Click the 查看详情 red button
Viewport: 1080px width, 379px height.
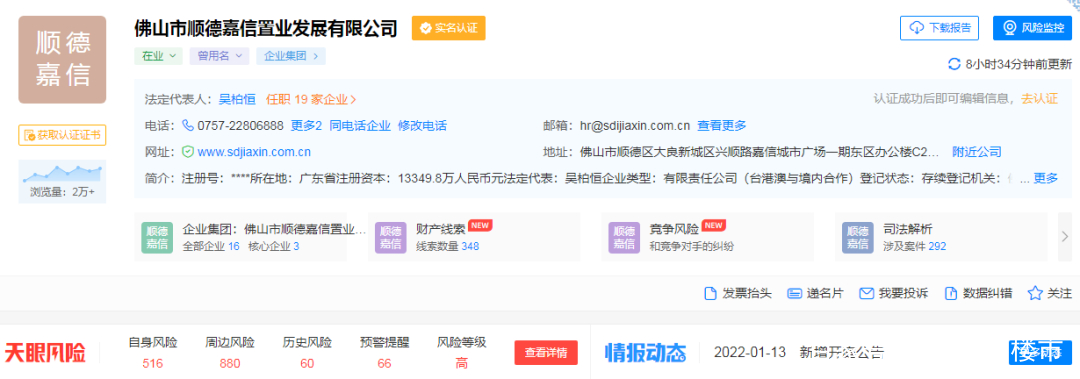(x=546, y=353)
